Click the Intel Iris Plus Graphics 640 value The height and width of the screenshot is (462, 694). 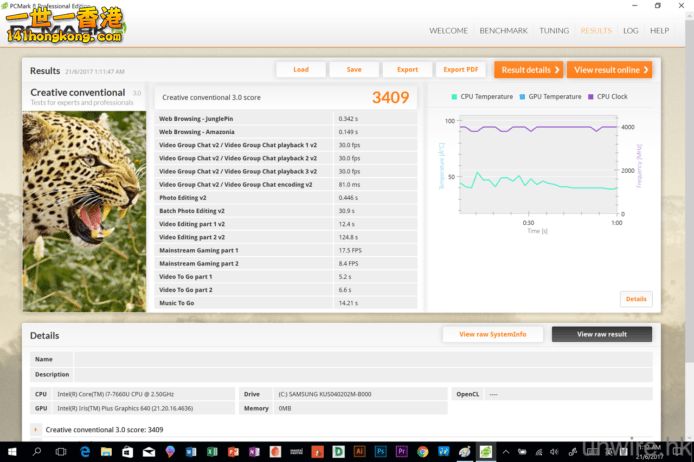(125, 408)
